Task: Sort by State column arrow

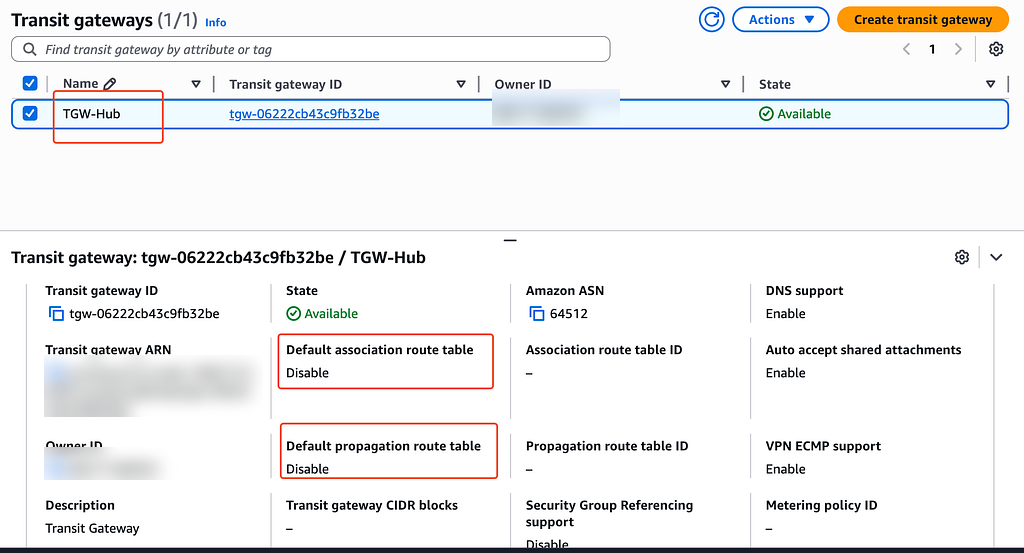Action: [x=991, y=84]
